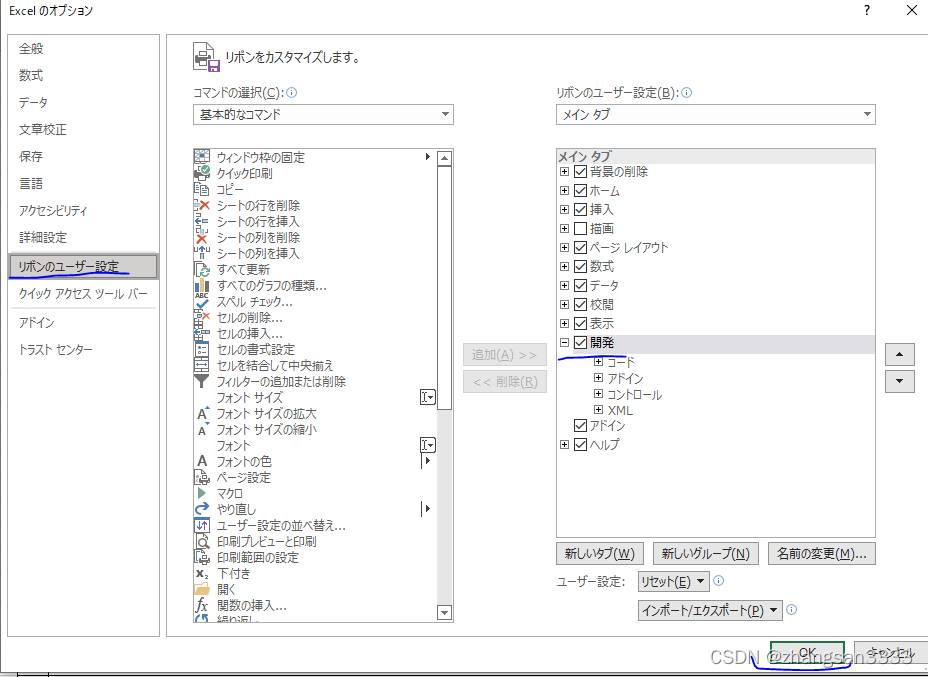This screenshot has height=677, width=928.
Task: Open the 基本的なコマンド dropdown
Action: 323,114
